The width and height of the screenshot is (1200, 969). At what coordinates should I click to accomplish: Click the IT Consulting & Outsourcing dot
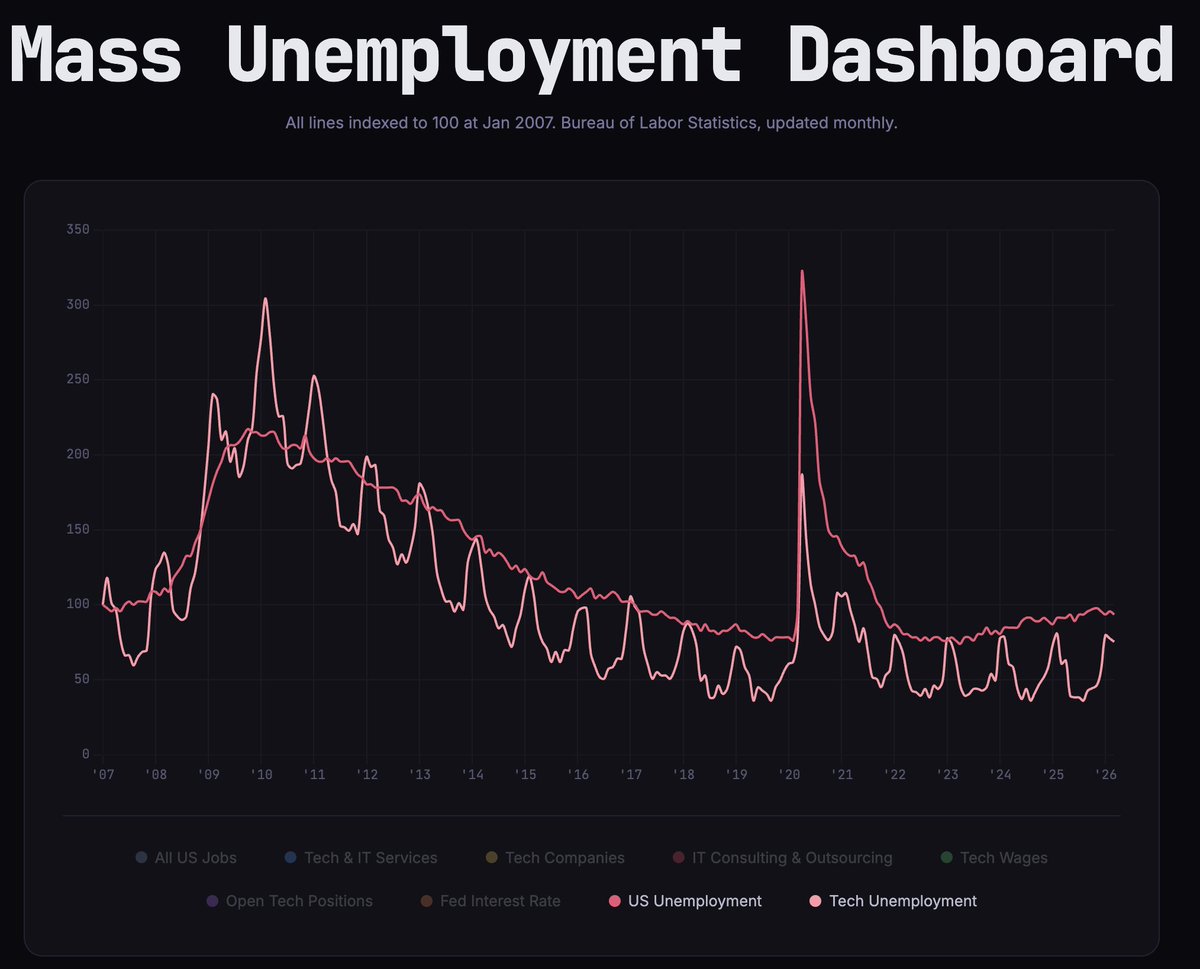[x=679, y=857]
